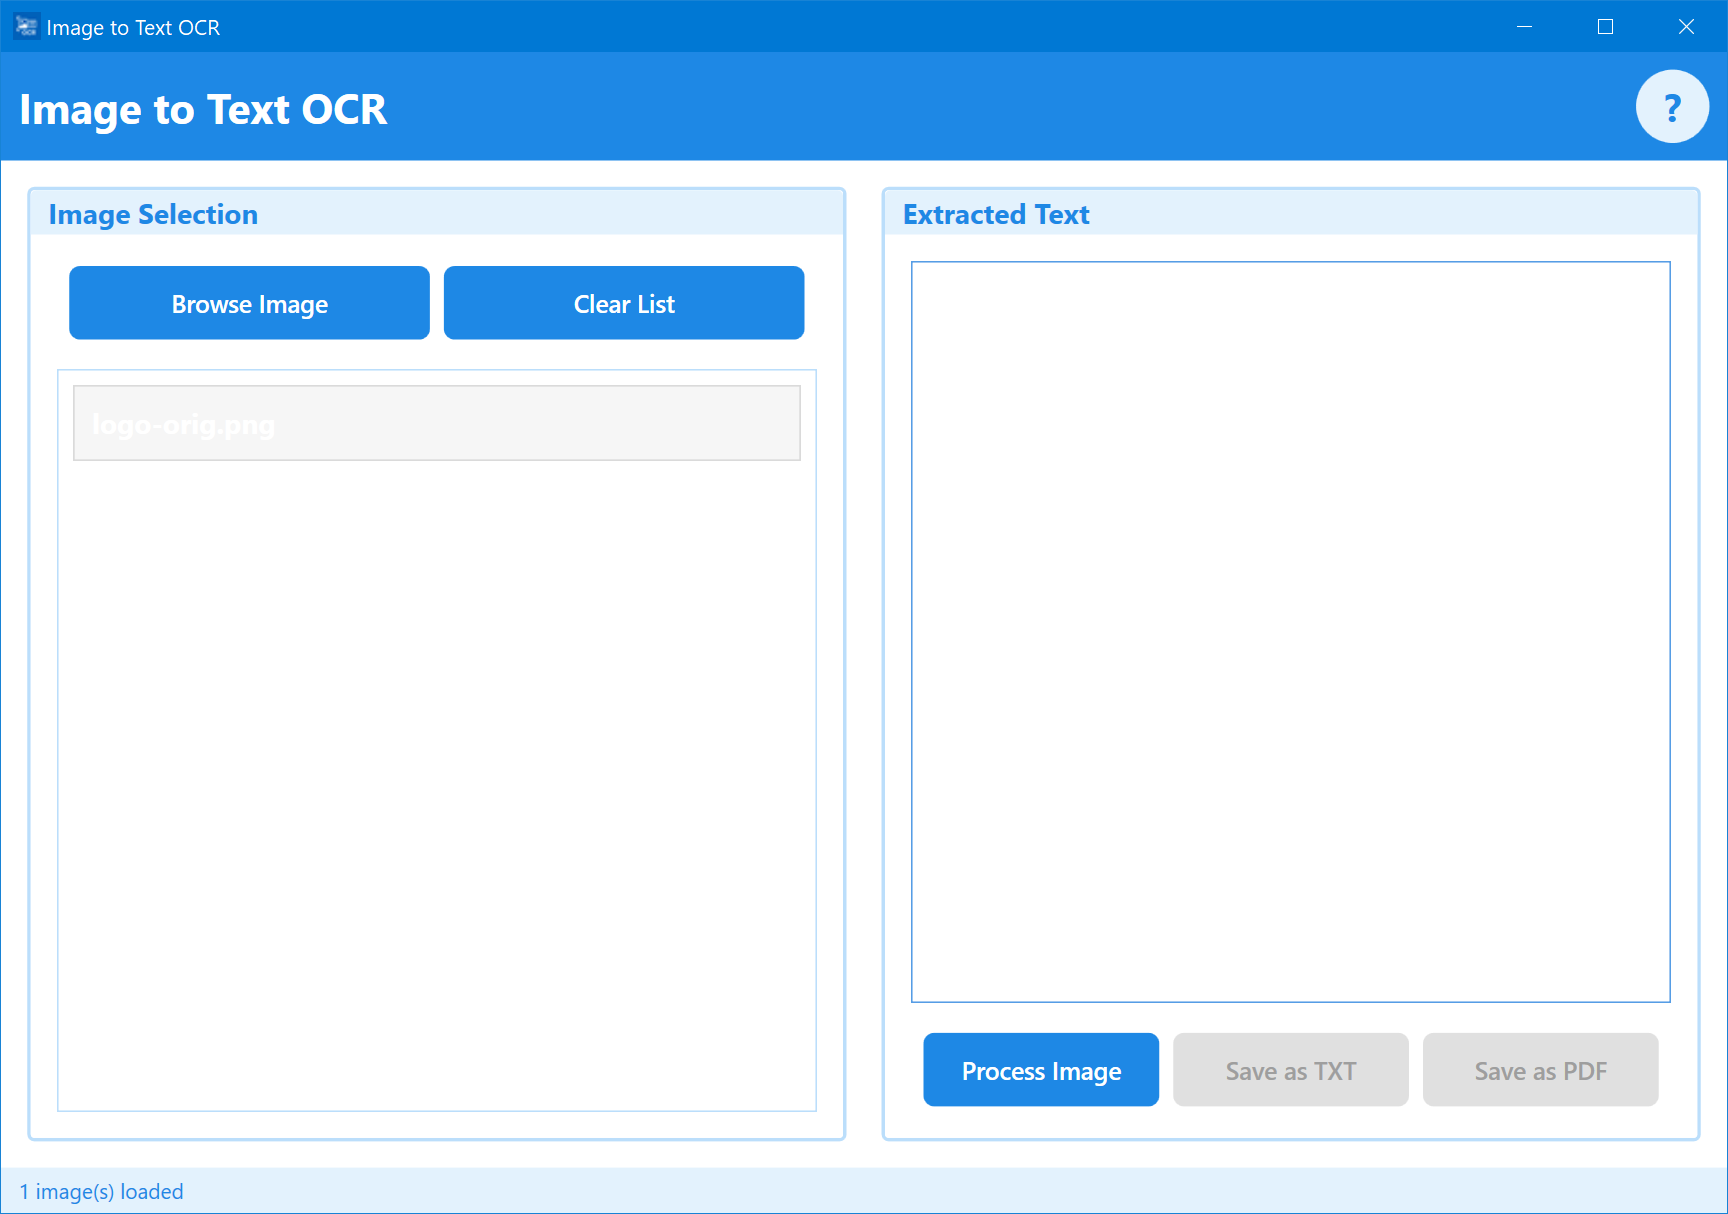Click inside the Extracted Text area
Viewport: 1728px width, 1214px height.
click(x=1290, y=630)
